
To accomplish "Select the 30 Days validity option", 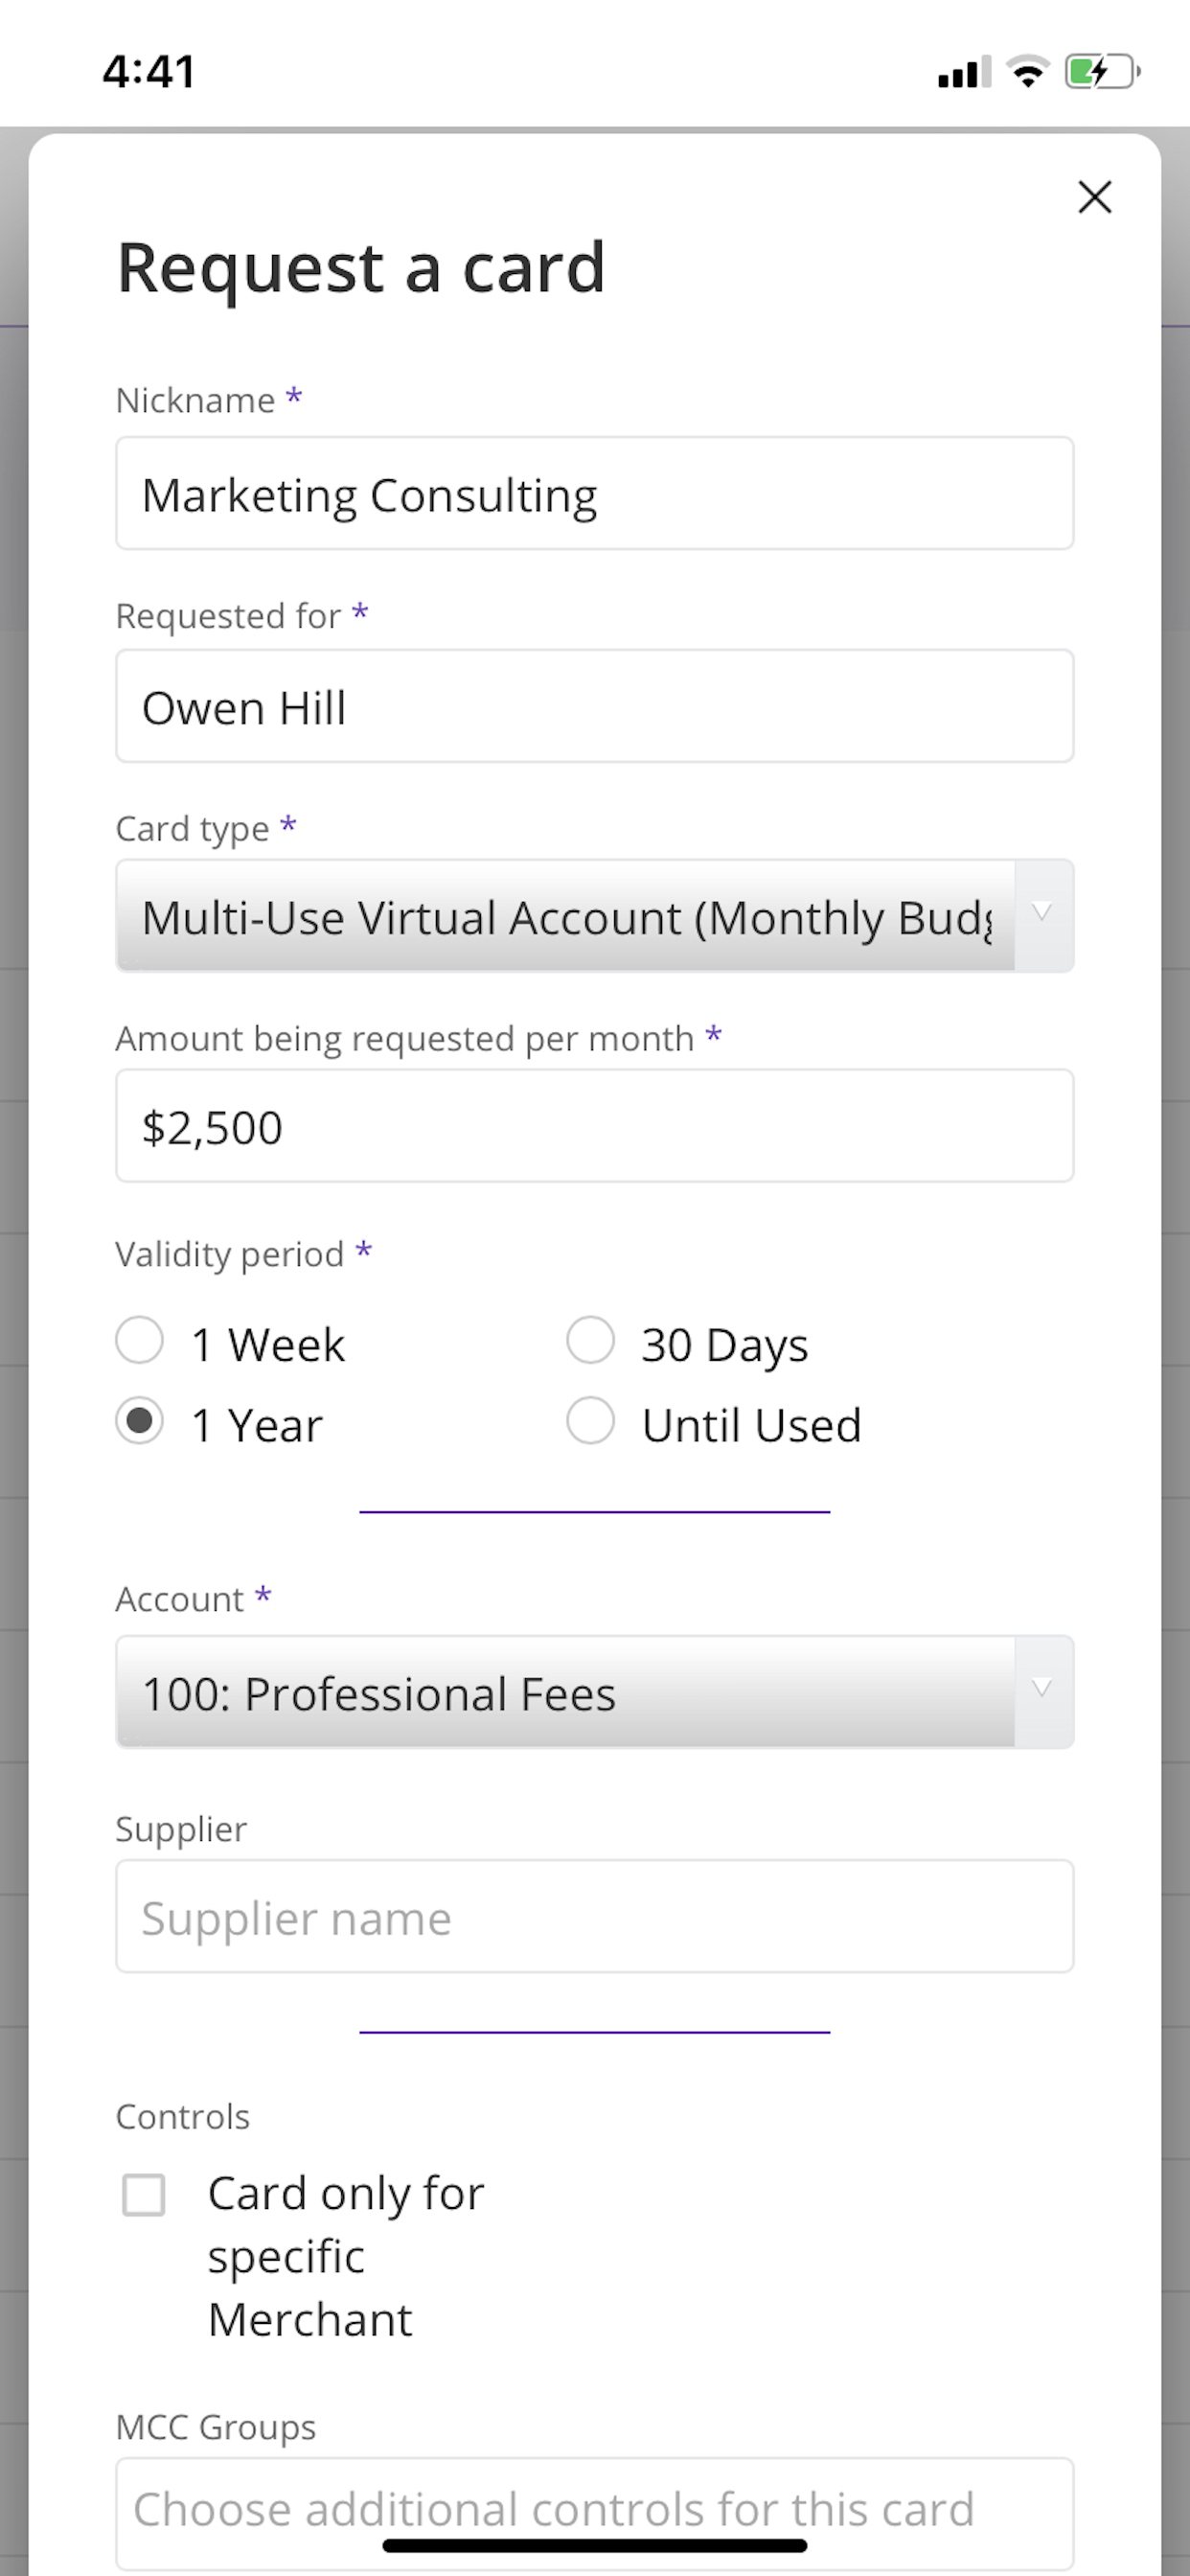I will tap(590, 1340).
